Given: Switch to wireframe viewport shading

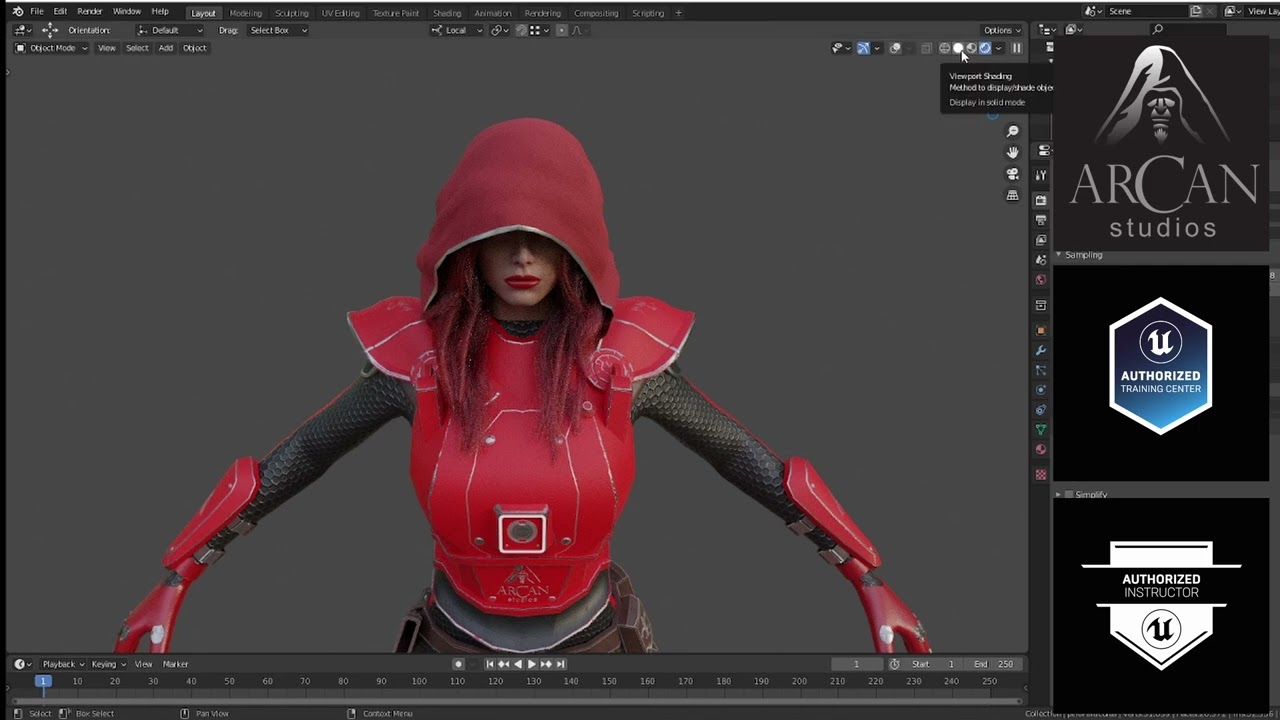Looking at the screenshot, I should [x=944, y=48].
